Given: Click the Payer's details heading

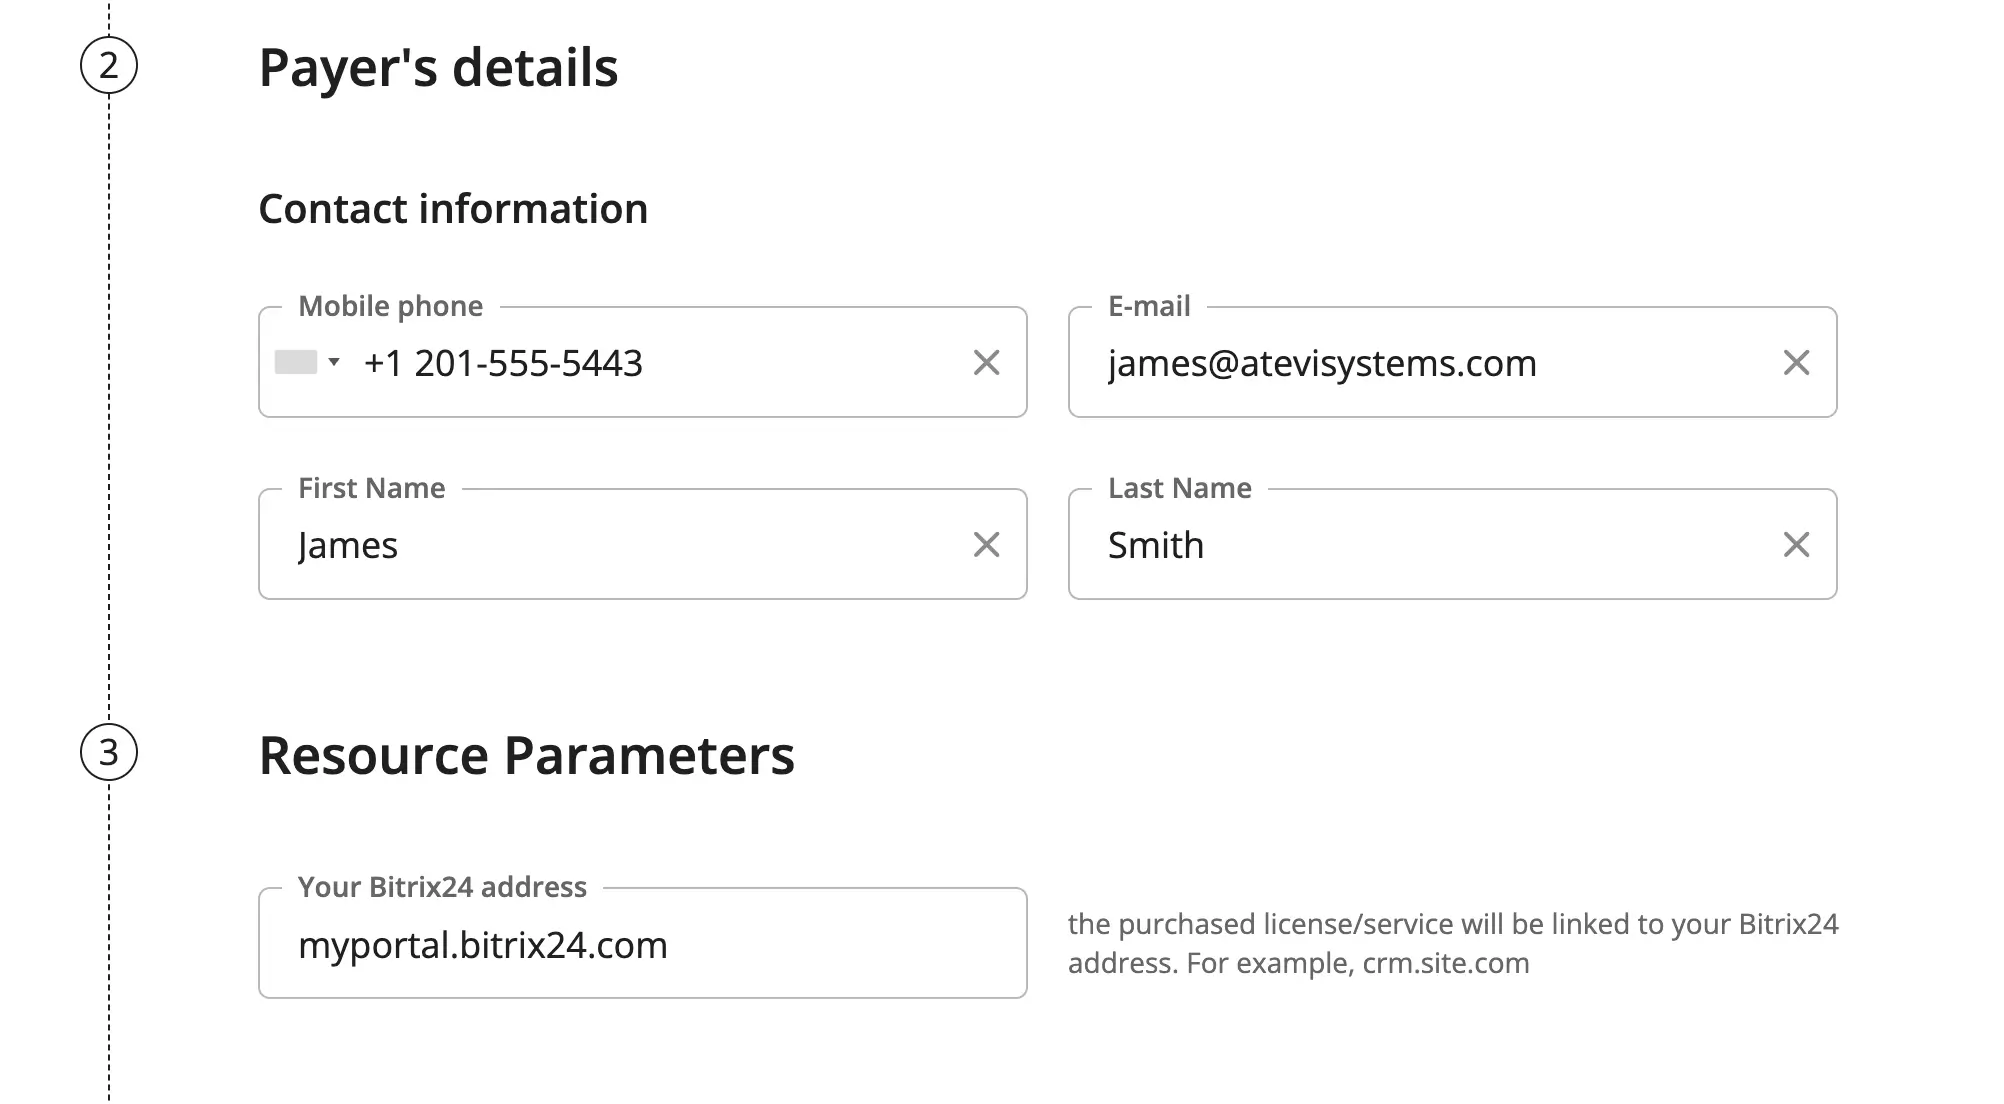Looking at the screenshot, I should 438,68.
